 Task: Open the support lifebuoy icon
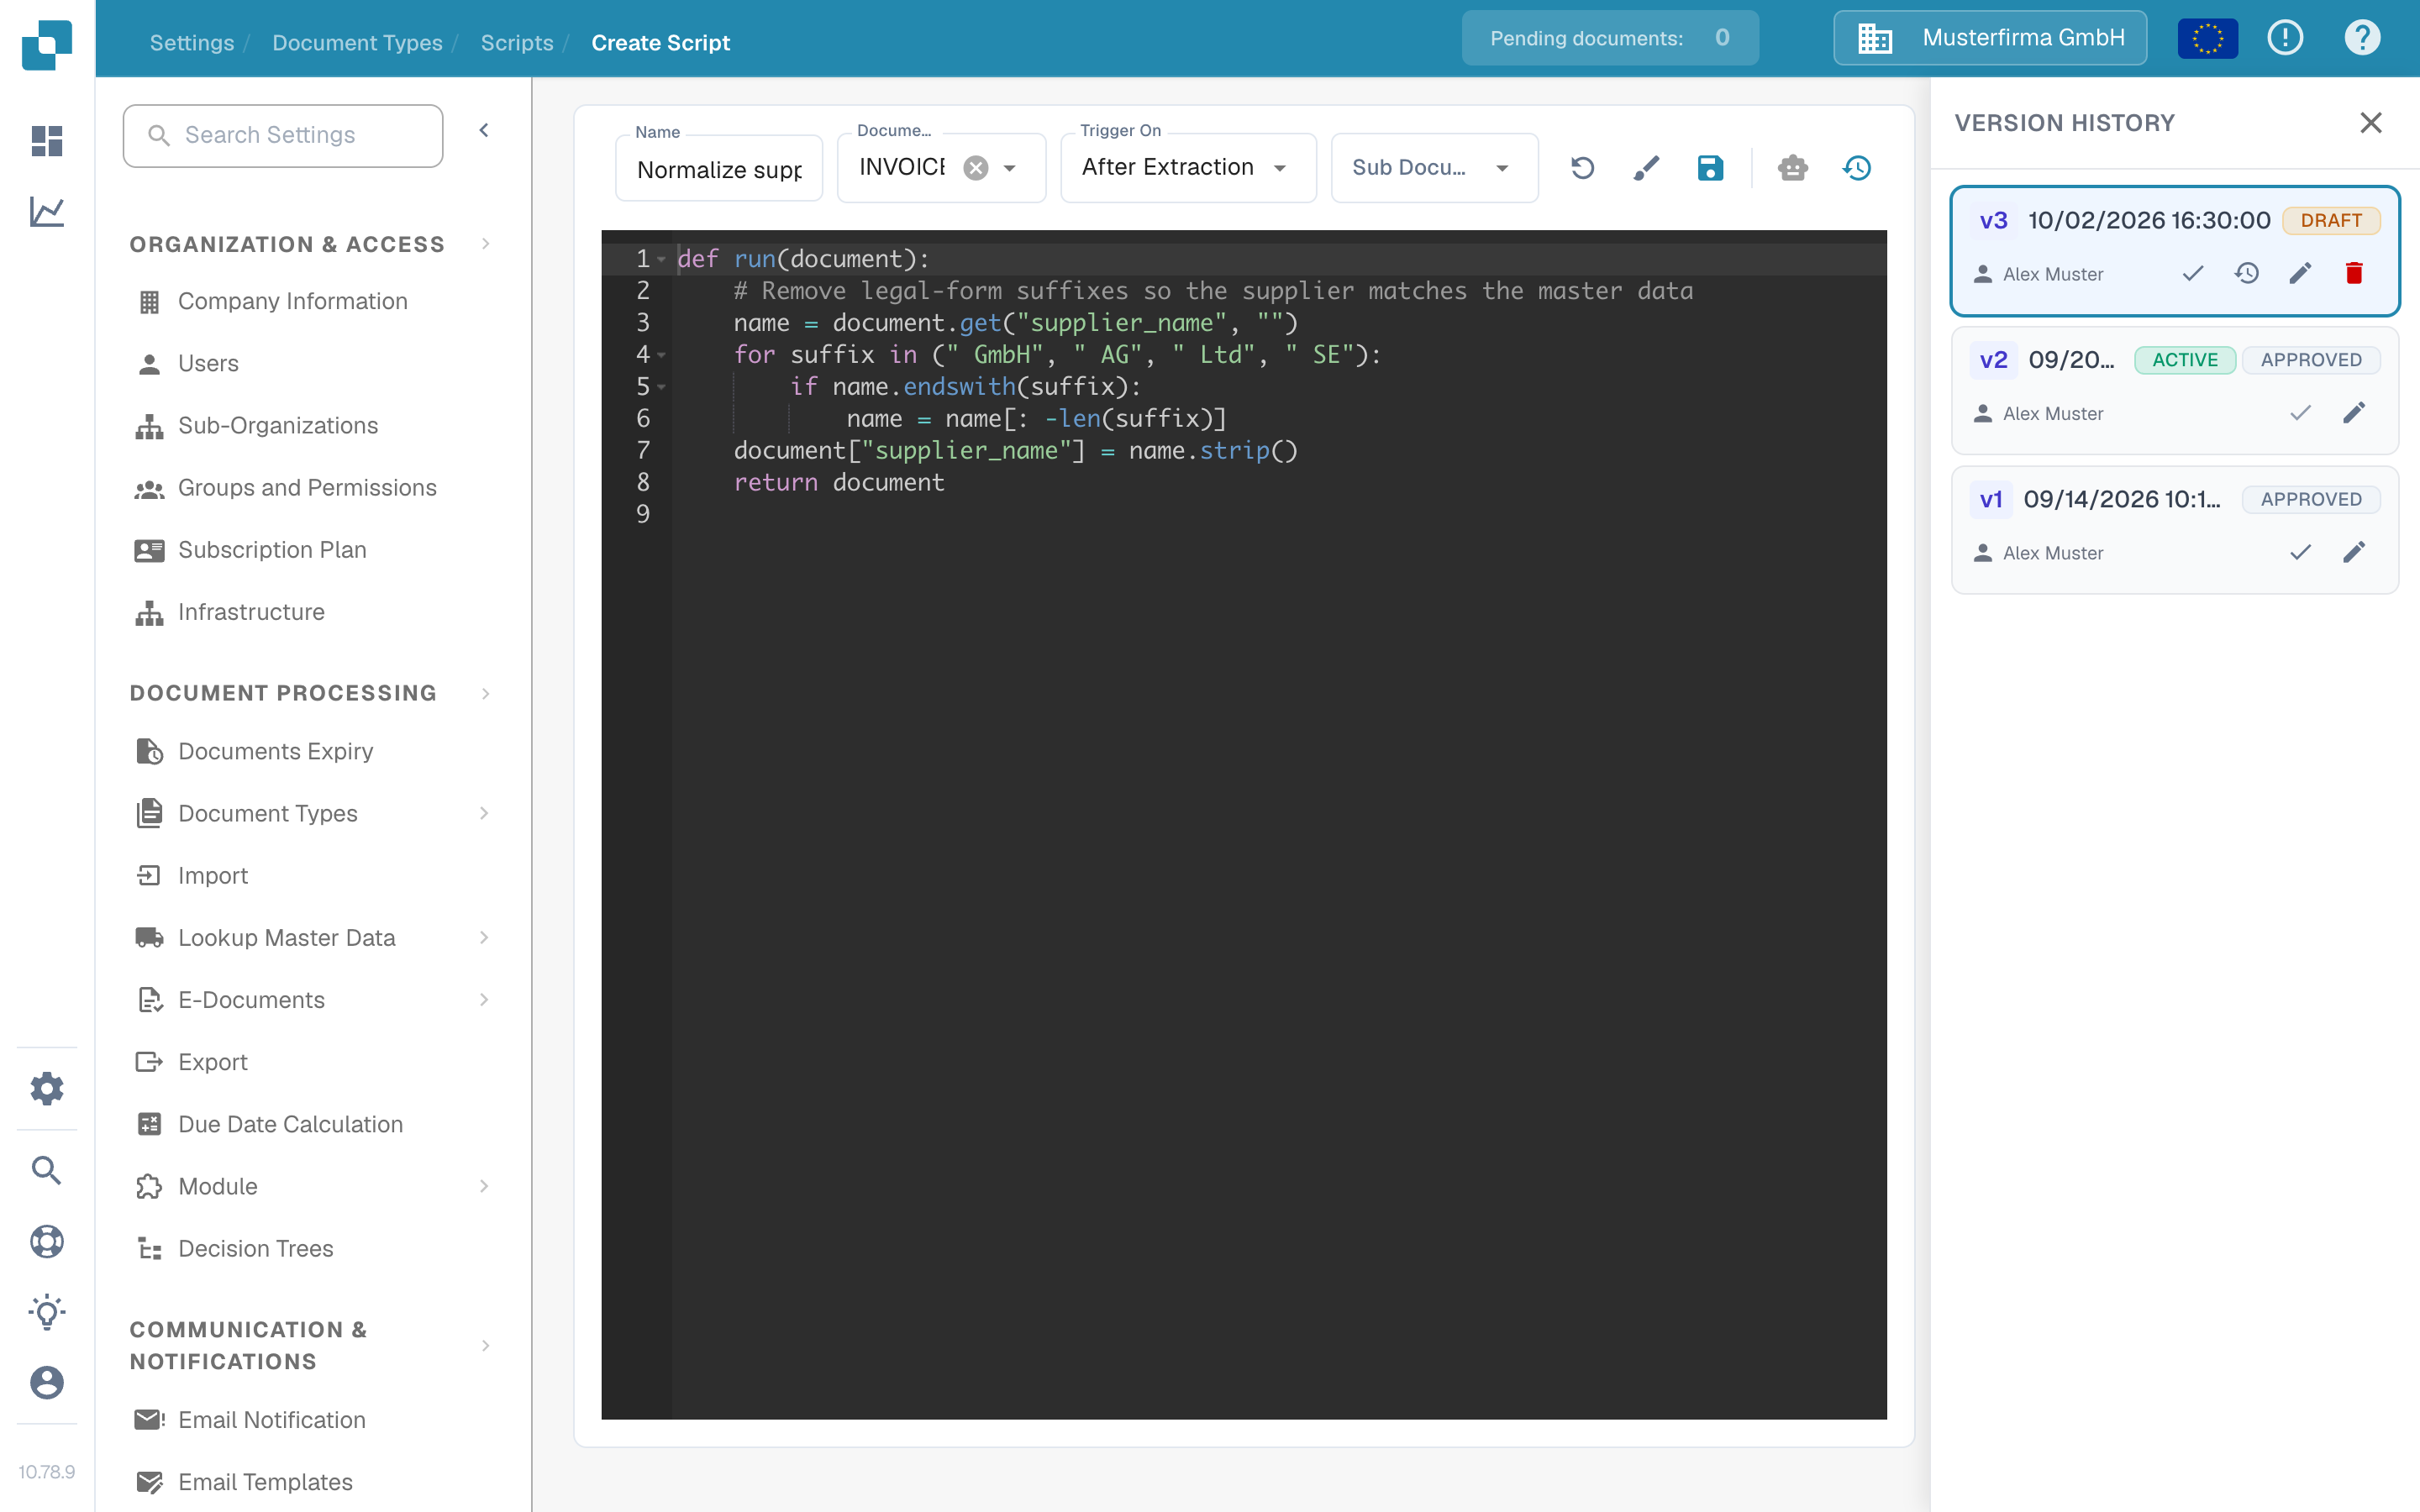point(47,1241)
